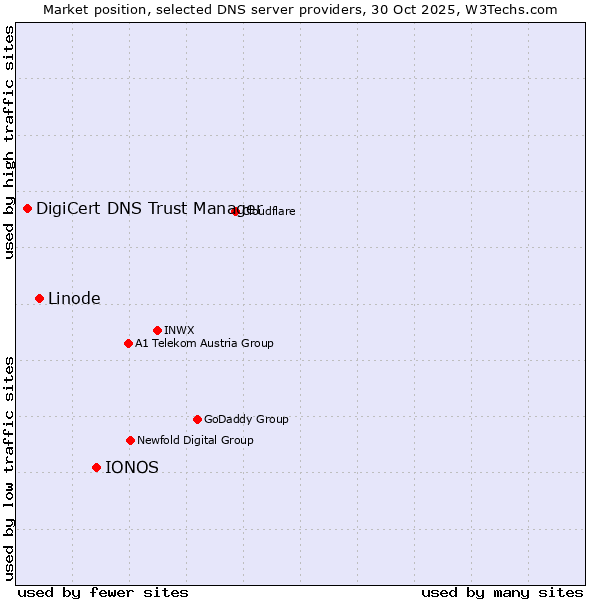Click the 'used by fewer sites' axis label
The image size is (600, 600).
(103, 592)
